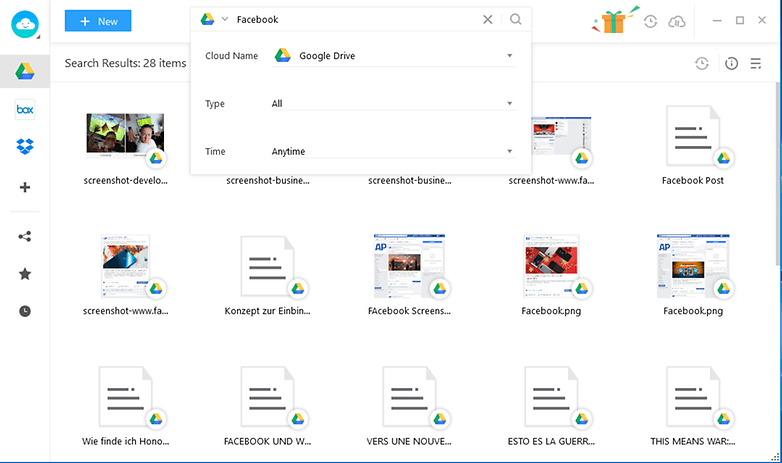Open the task history clock icon in toolbar
The image size is (782, 463).
(x=702, y=63)
